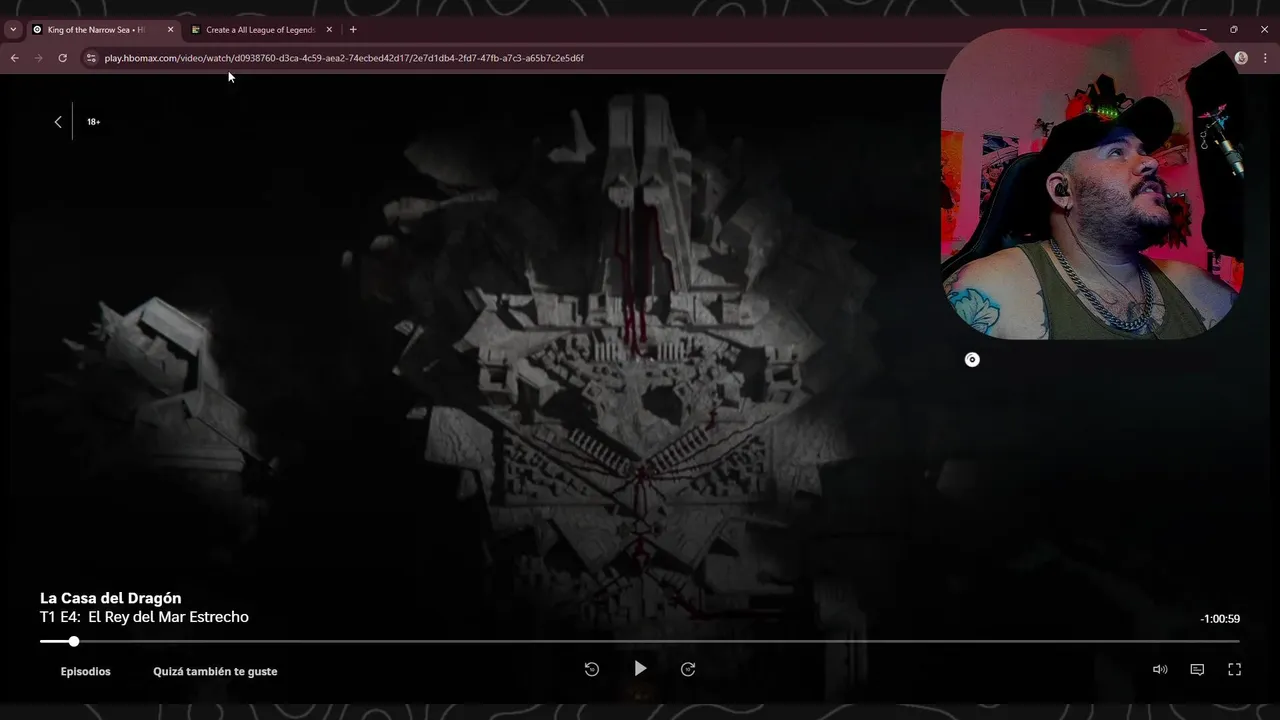The width and height of the screenshot is (1280, 720).
Task: Open the tab search dropdown
Action: click(x=13, y=30)
